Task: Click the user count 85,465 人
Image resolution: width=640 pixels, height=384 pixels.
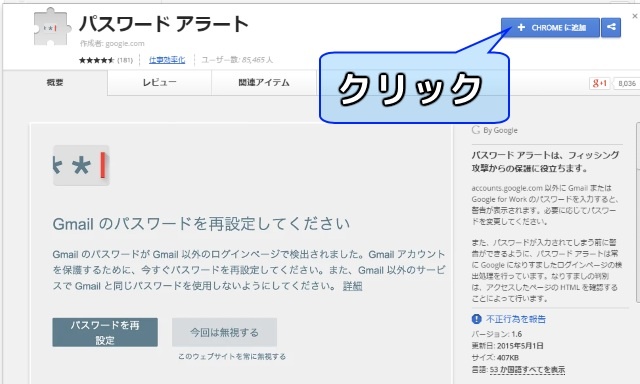Action: point(257,60)
